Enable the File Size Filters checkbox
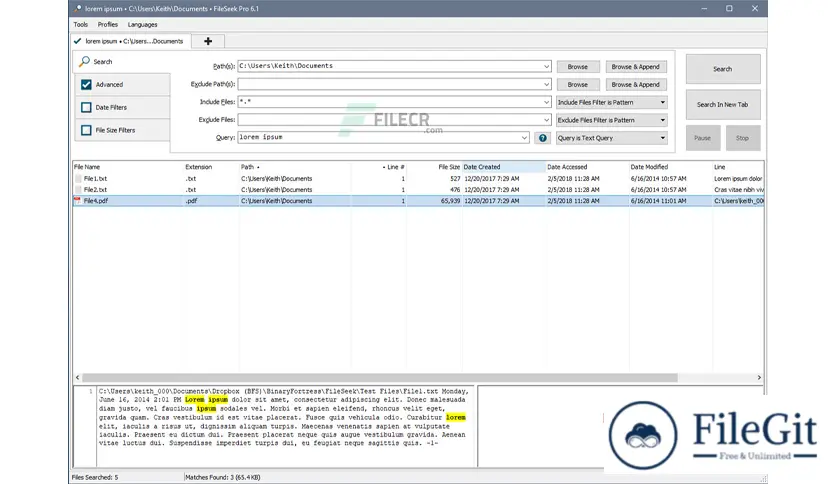This screenshot has height=484, width=836. [86, 130]
